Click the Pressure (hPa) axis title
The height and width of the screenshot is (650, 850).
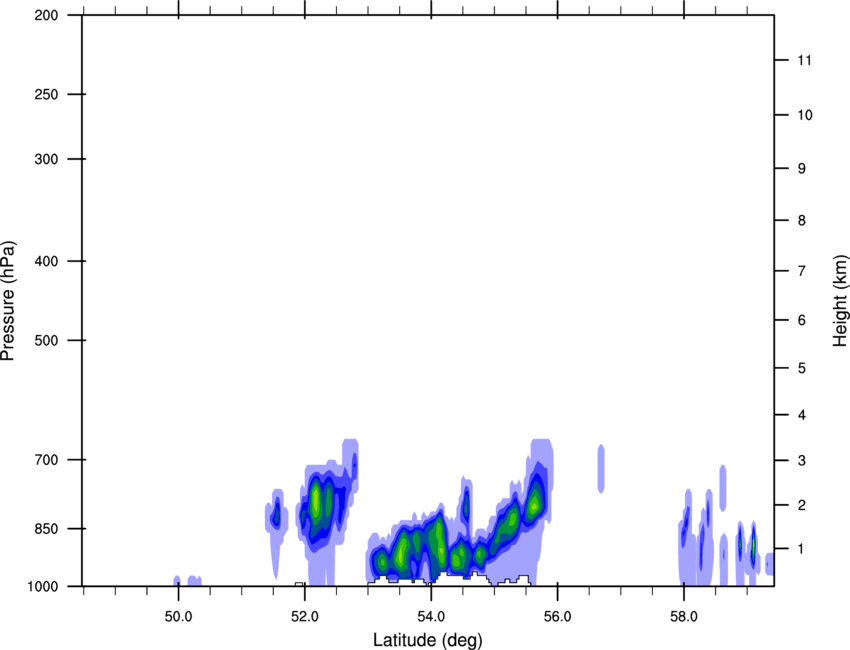pos(9,300)
